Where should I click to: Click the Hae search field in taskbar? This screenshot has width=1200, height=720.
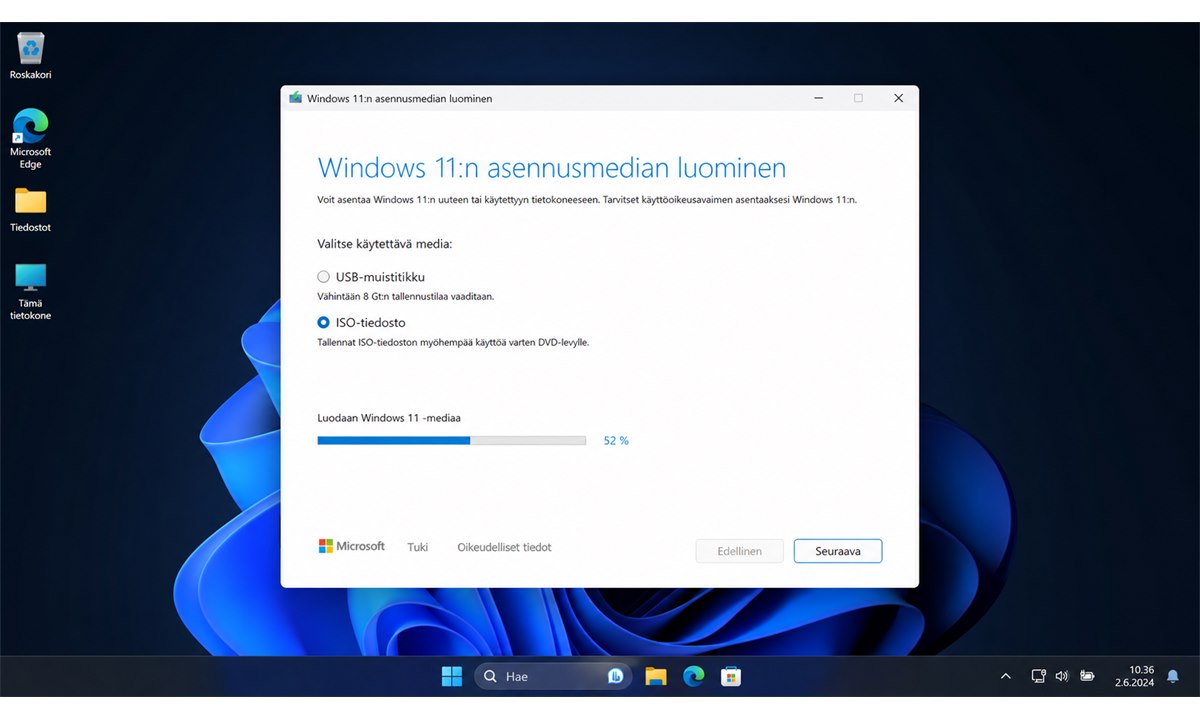(553, 676)
